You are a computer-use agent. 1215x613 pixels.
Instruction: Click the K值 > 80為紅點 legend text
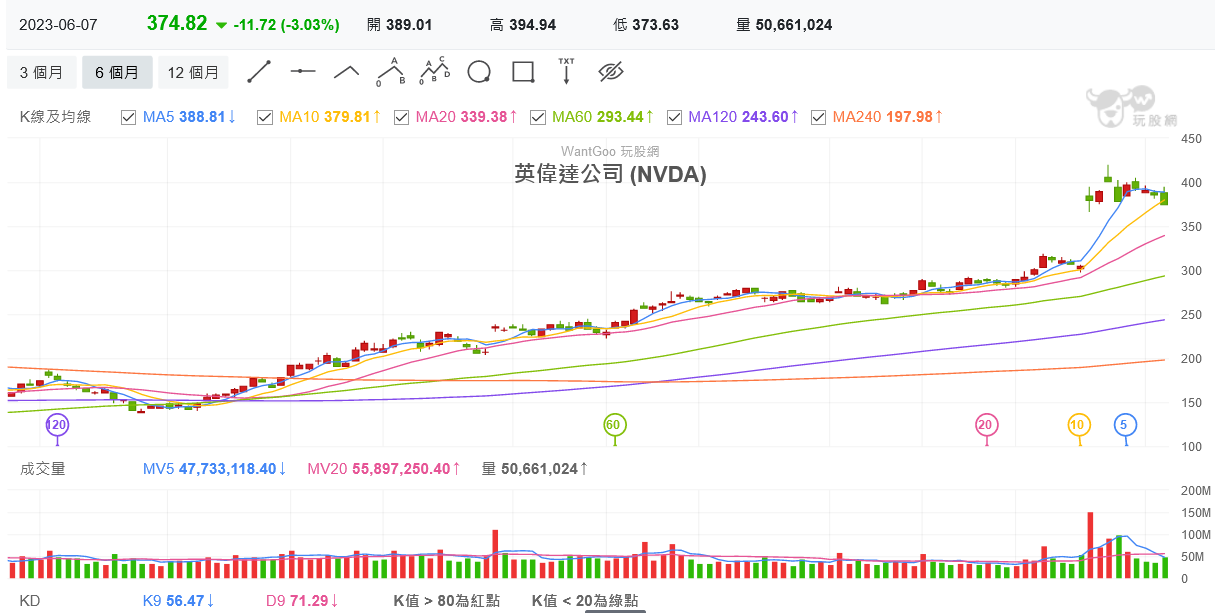click(x=446, y=601)
